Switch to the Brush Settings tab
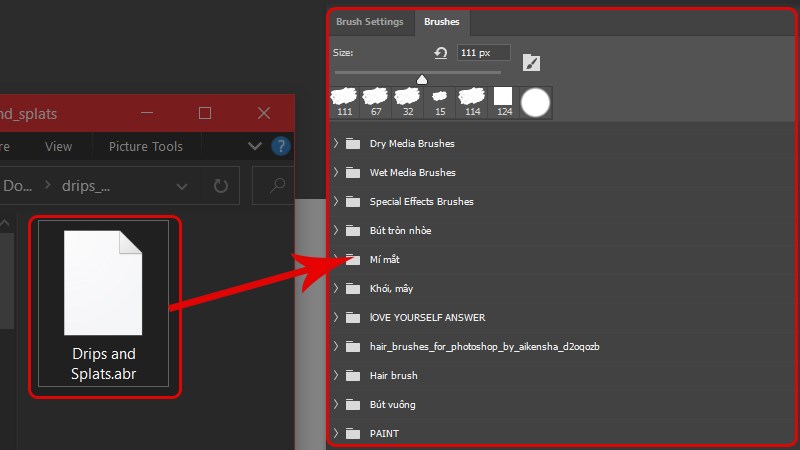Image resolution: width=800 pixels, height=450 pixels. [370, 22]
